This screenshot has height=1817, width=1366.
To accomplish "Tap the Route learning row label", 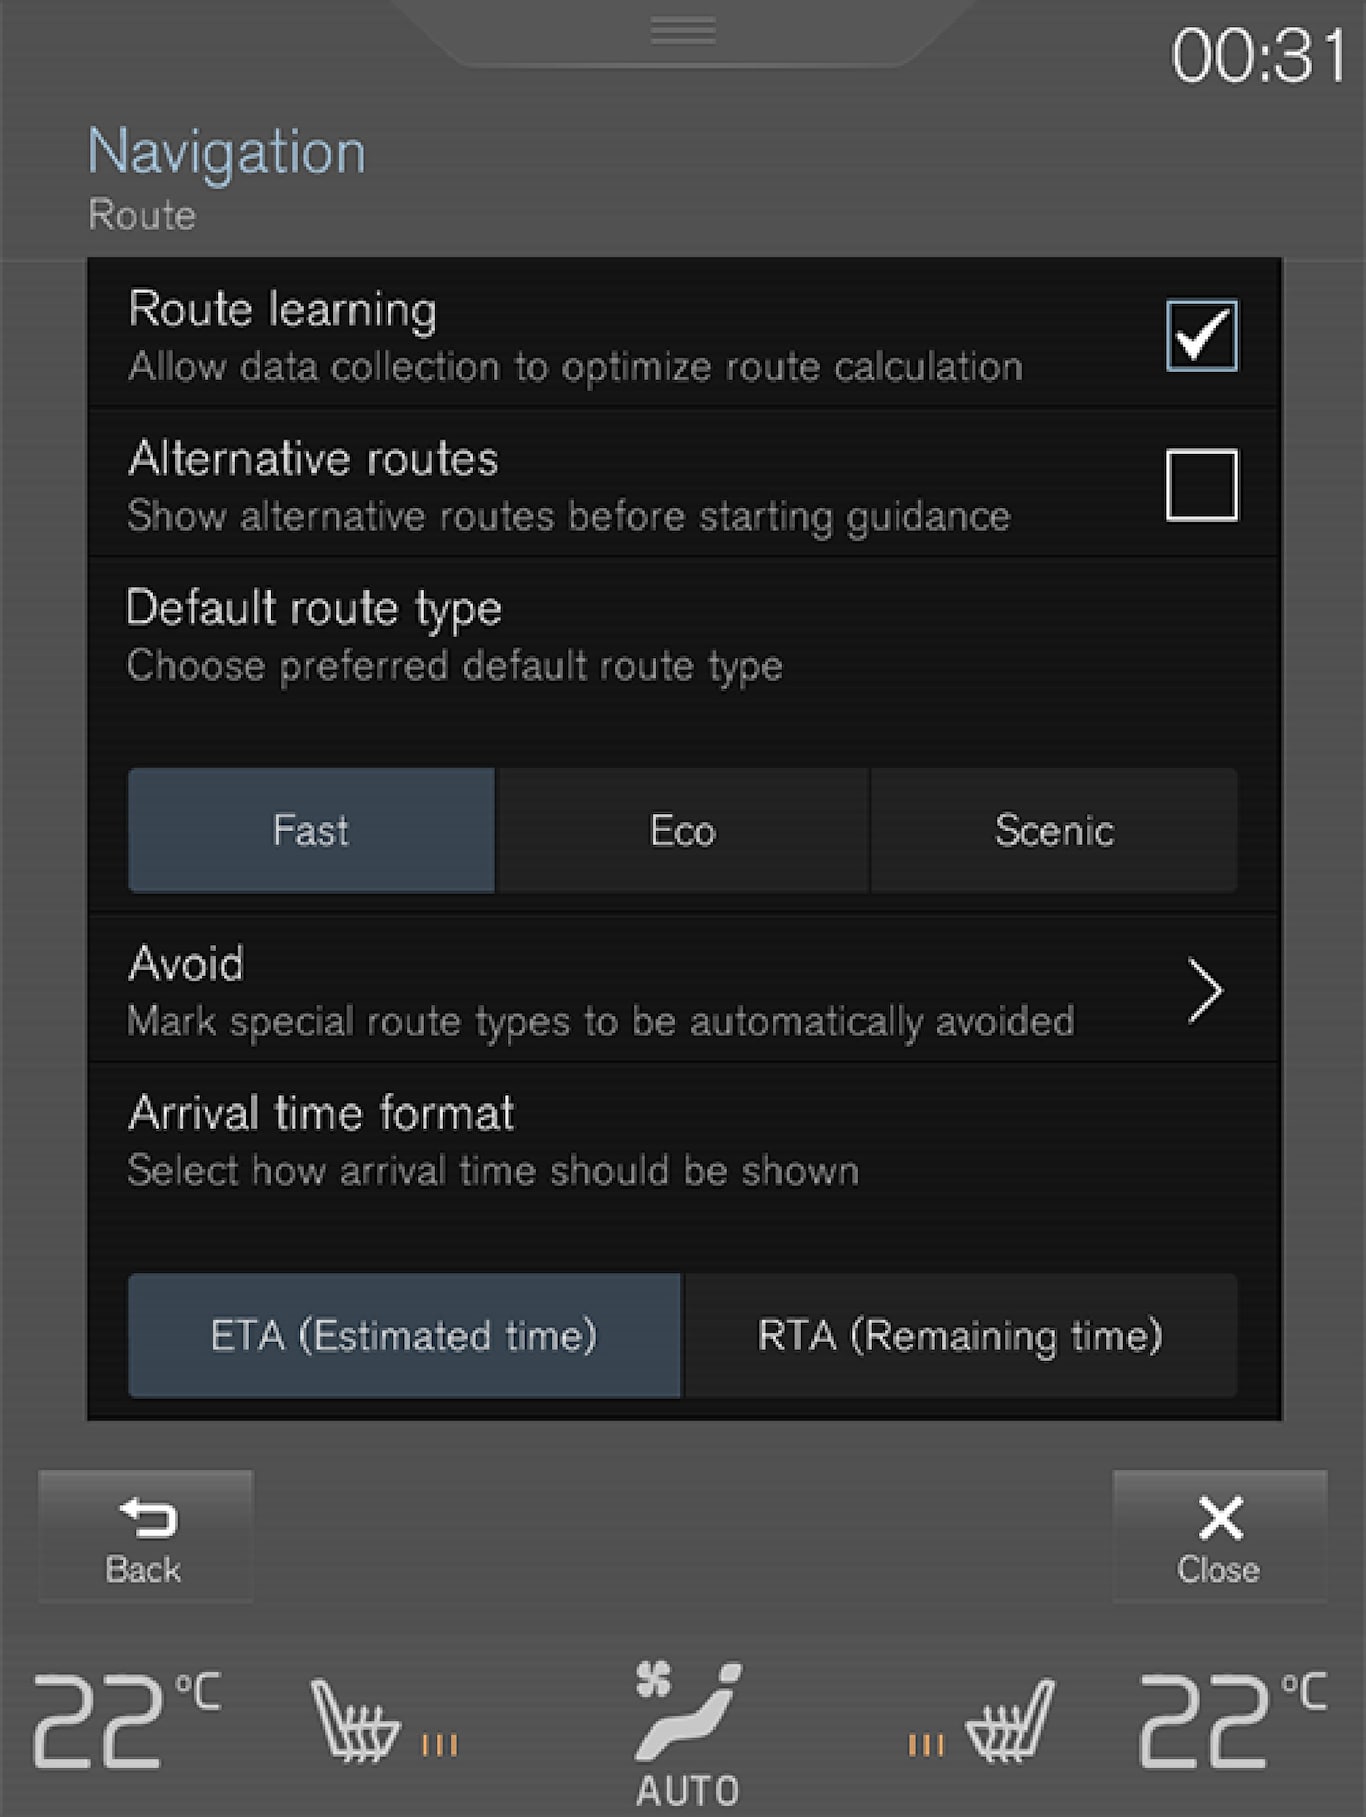I will tap(283, 309).
